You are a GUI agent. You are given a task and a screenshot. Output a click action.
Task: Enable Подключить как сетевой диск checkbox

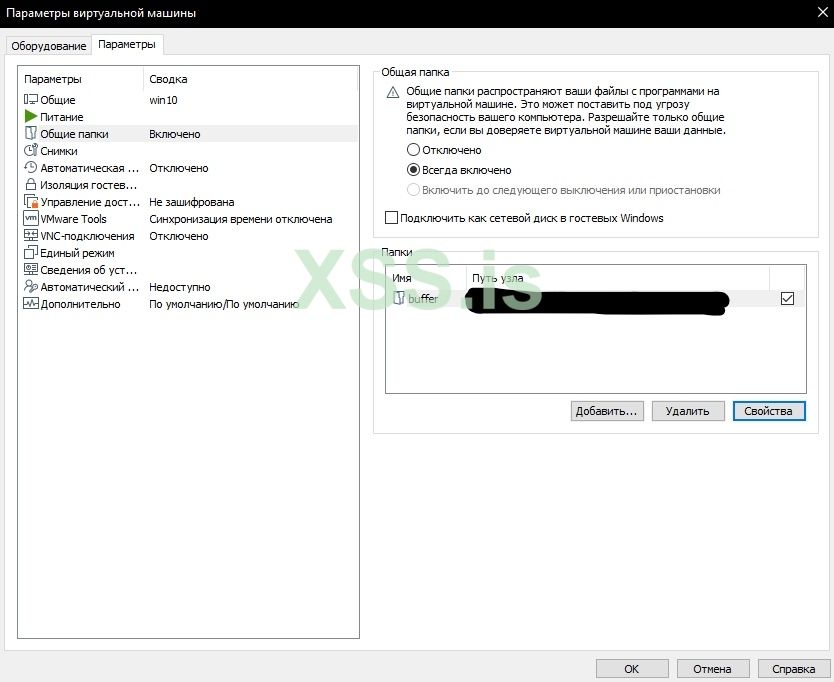pyautogui.click(x=391, y=218)
